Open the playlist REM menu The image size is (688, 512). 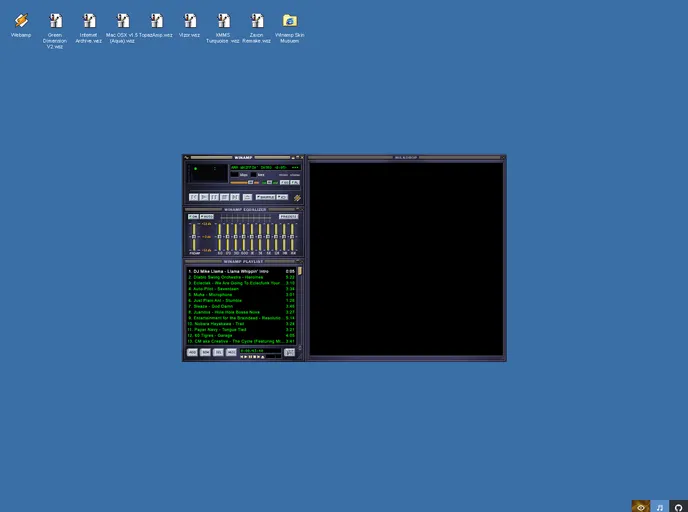coord(205,352)
